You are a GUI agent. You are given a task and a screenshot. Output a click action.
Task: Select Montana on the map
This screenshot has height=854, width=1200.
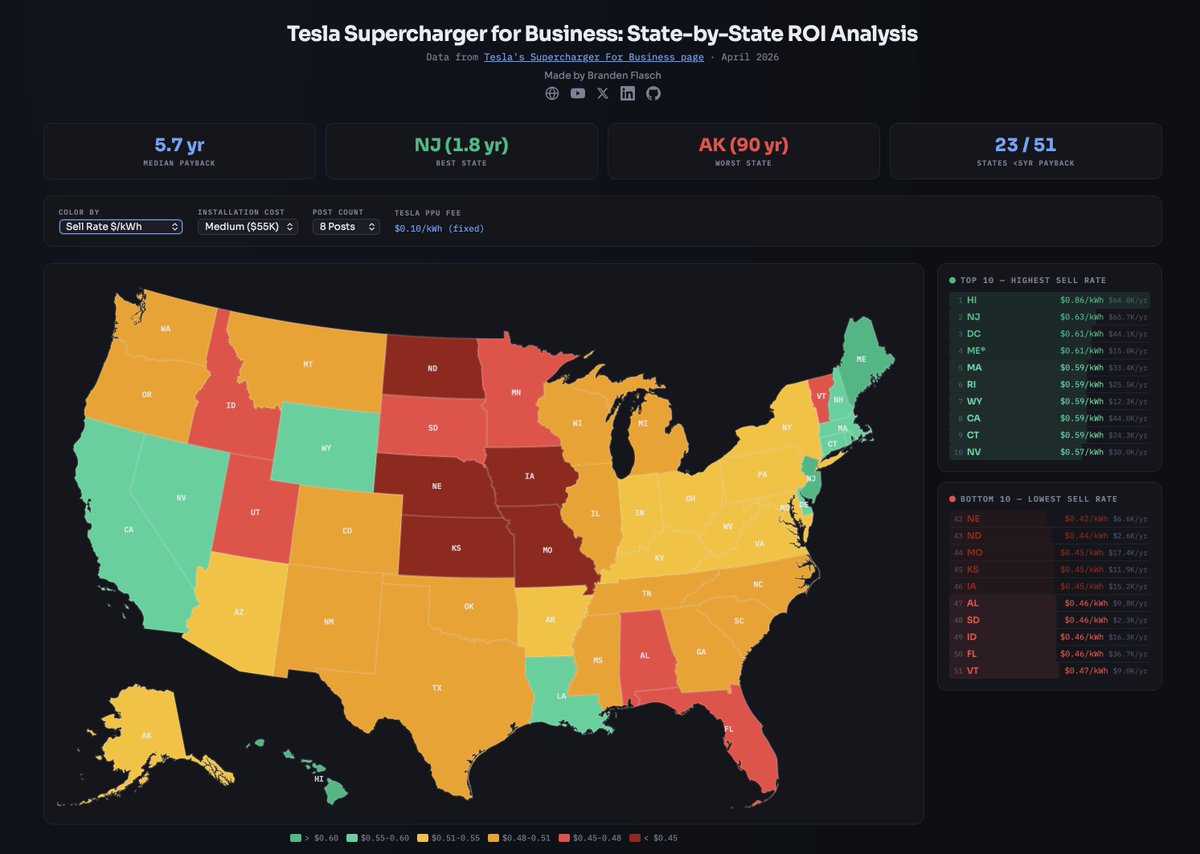(308, 365)
